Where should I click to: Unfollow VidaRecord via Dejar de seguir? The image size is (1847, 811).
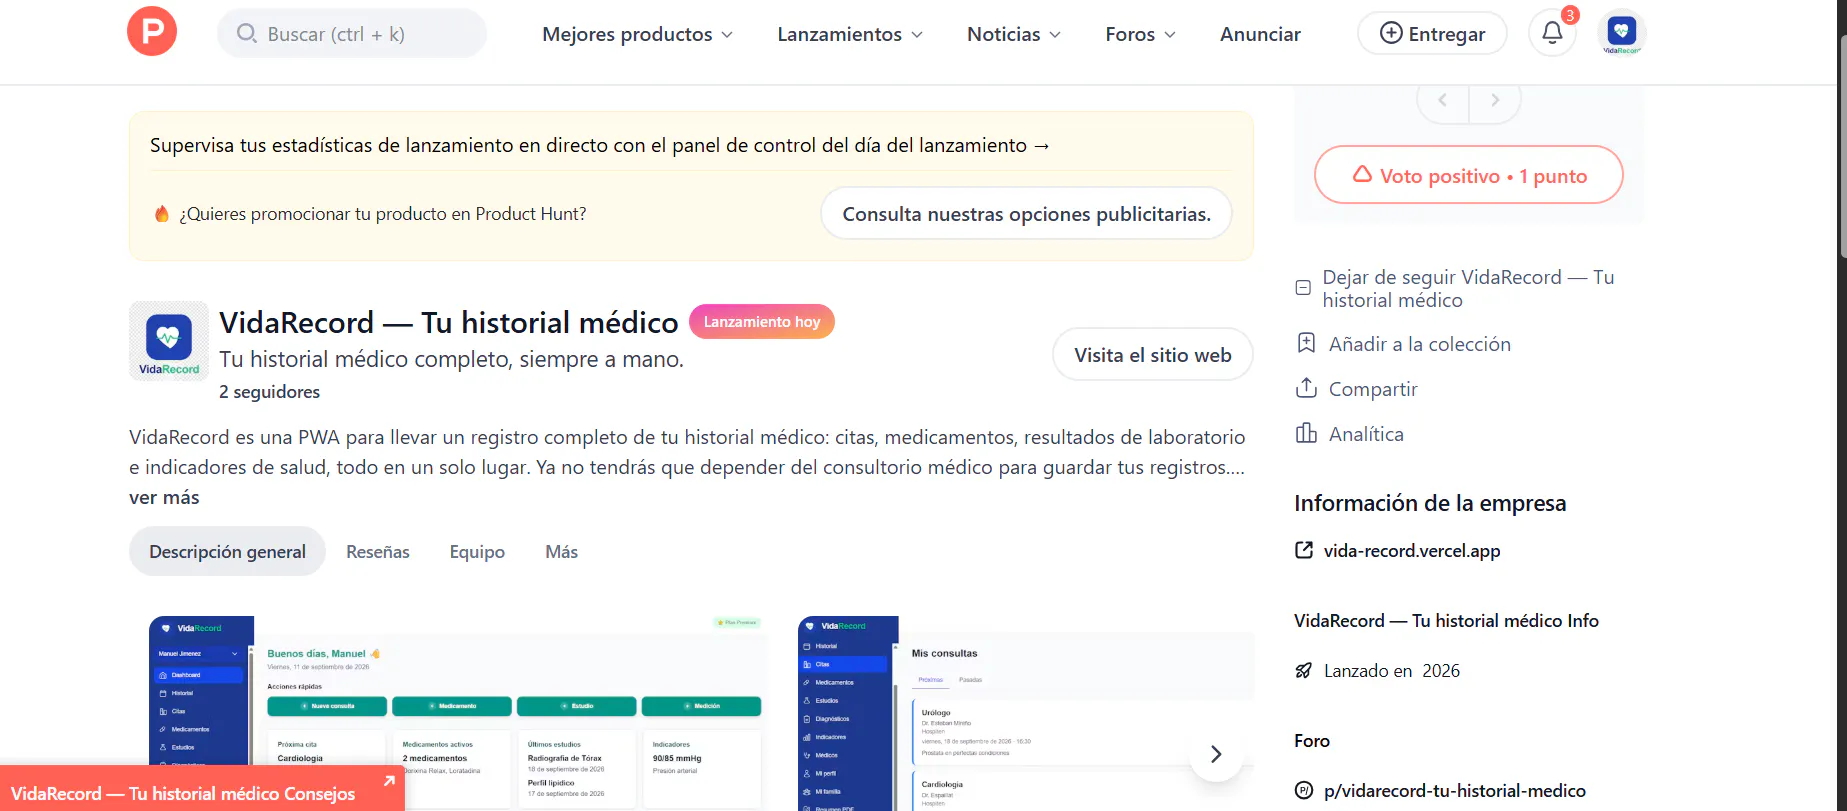(x=1455, y=288)
